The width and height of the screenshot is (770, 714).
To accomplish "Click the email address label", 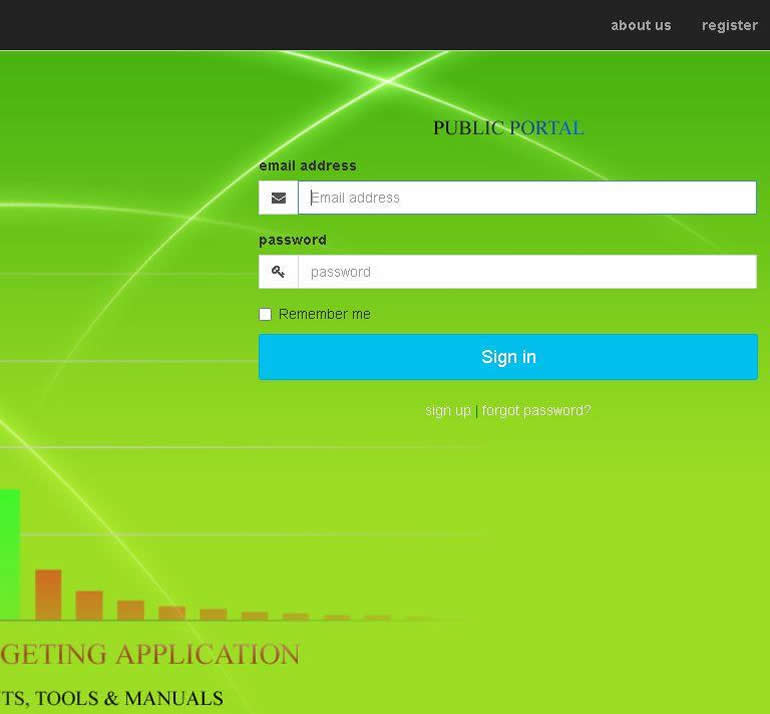I will 307,165.
